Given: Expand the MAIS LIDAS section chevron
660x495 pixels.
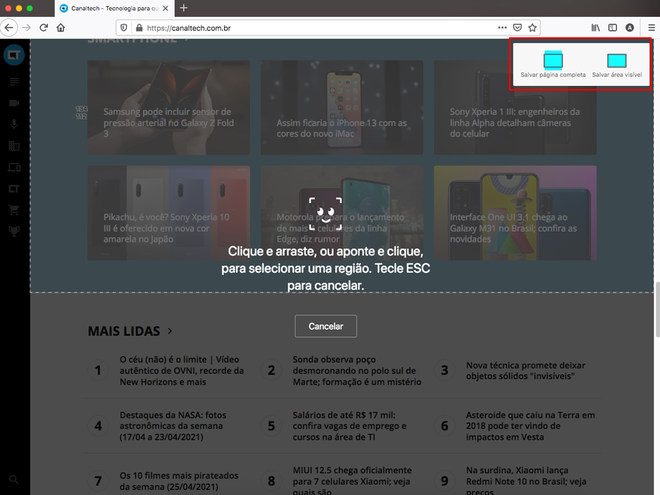Looking at the screenshot, I should 170,331.
